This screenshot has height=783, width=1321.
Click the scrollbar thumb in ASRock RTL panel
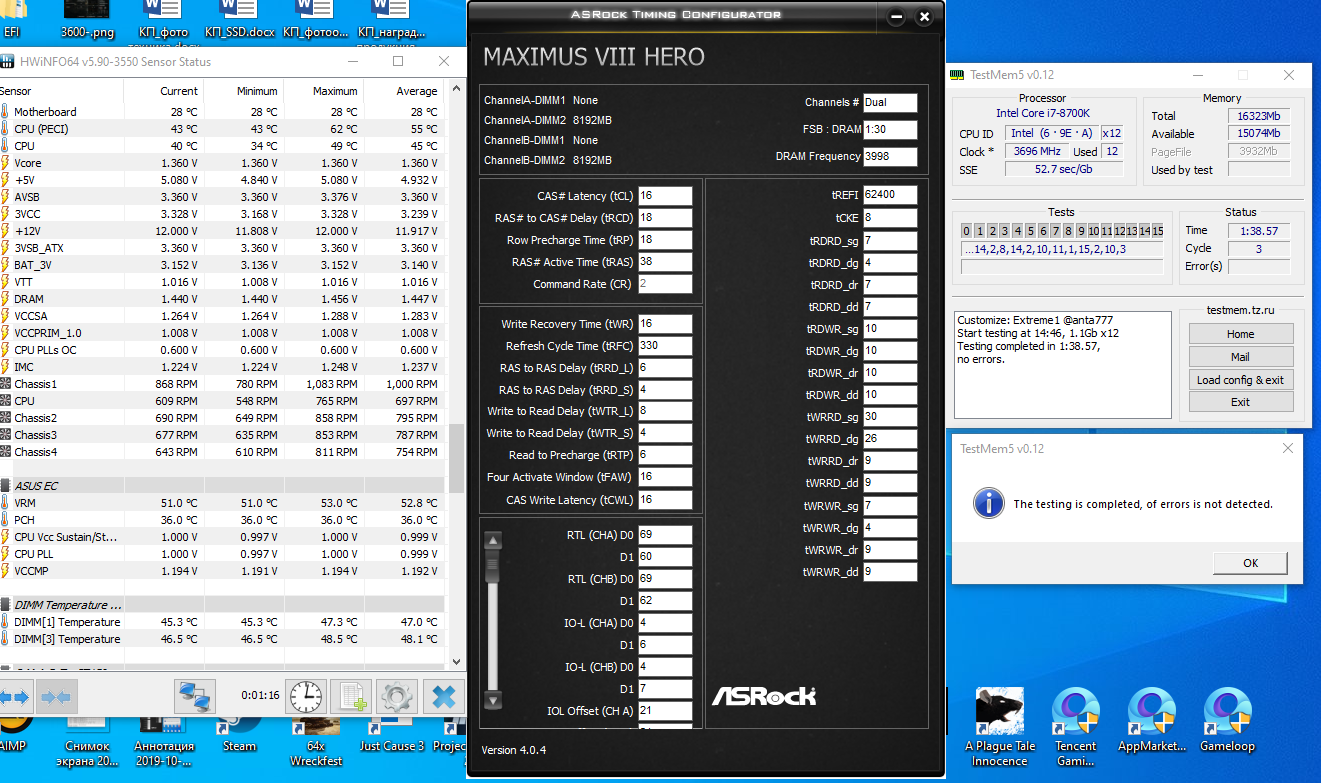pyautogui.click(x=491, y=565)
